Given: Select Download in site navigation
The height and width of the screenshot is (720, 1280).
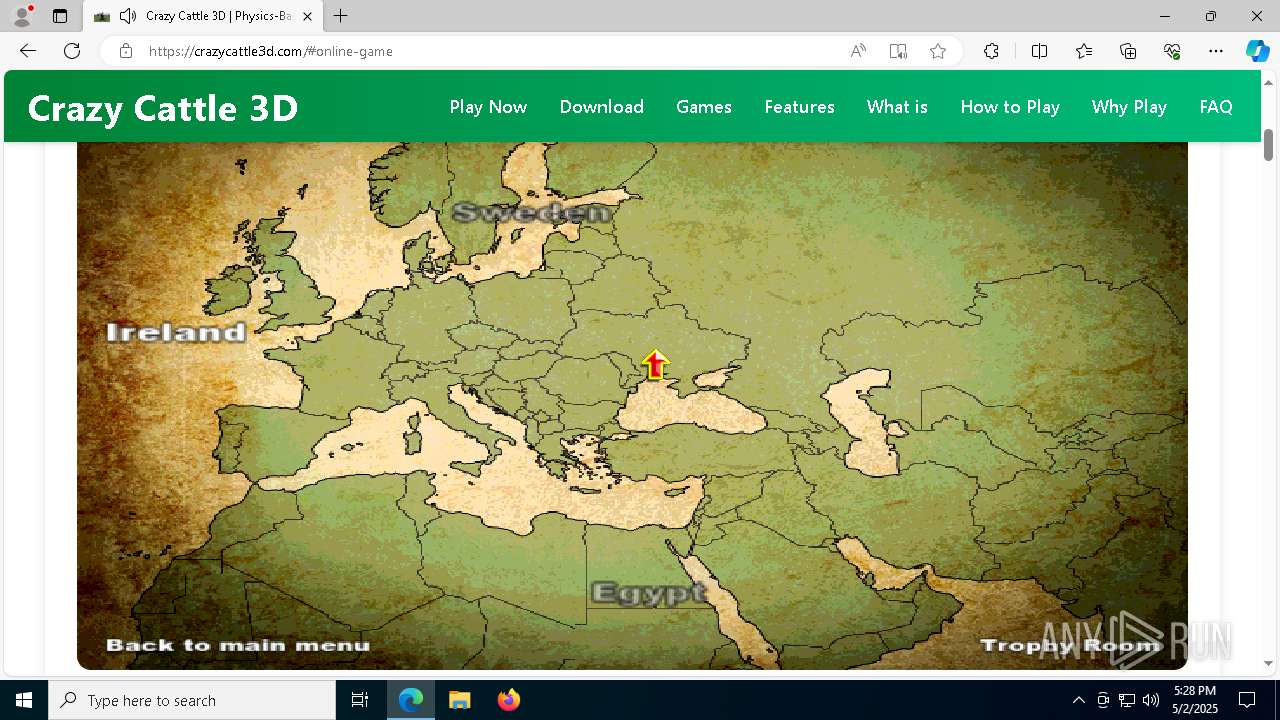Looking at the screenshot, I should (602, 107).
